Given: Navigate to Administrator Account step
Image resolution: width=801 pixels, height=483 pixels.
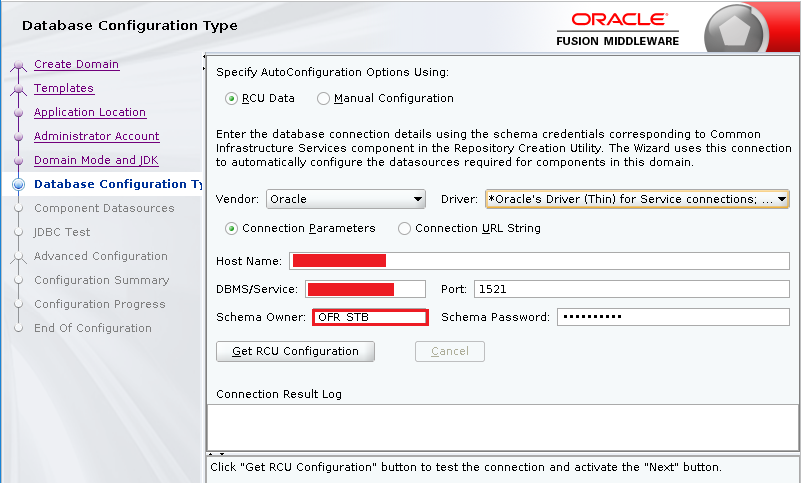Looking at the screenshot, I should 96,136.
